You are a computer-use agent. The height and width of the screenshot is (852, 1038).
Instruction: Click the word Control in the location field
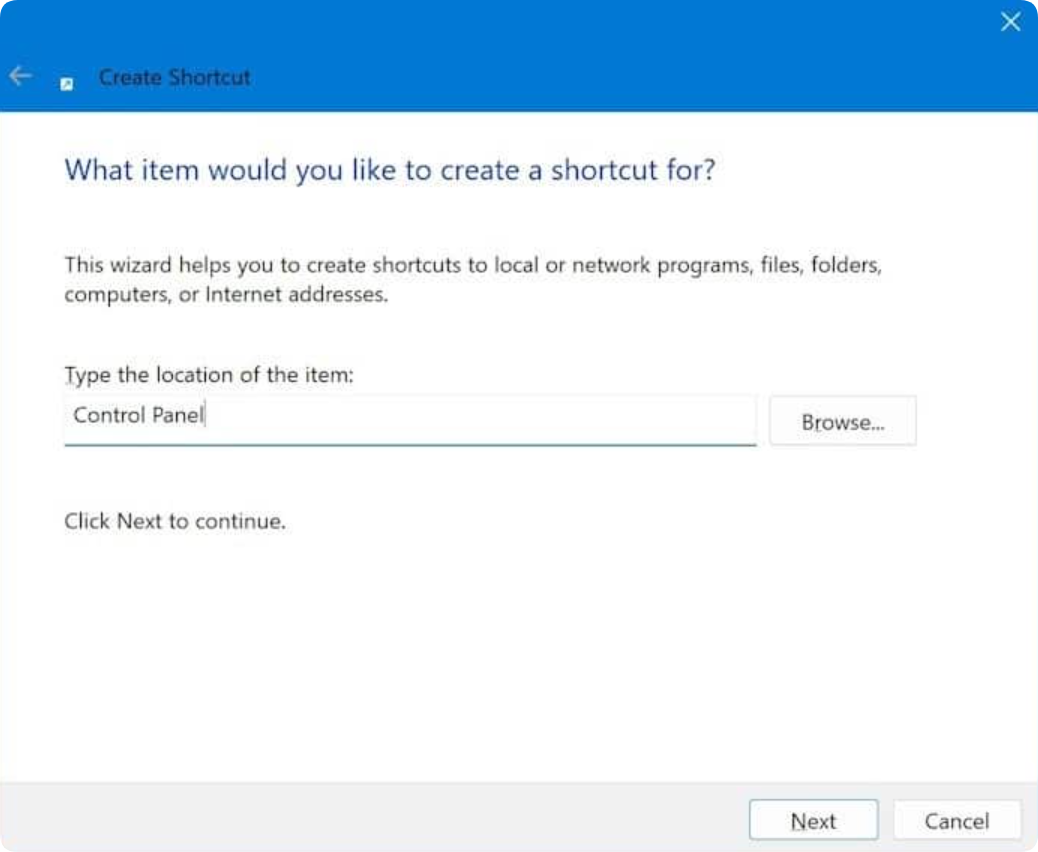coord(109,415)
